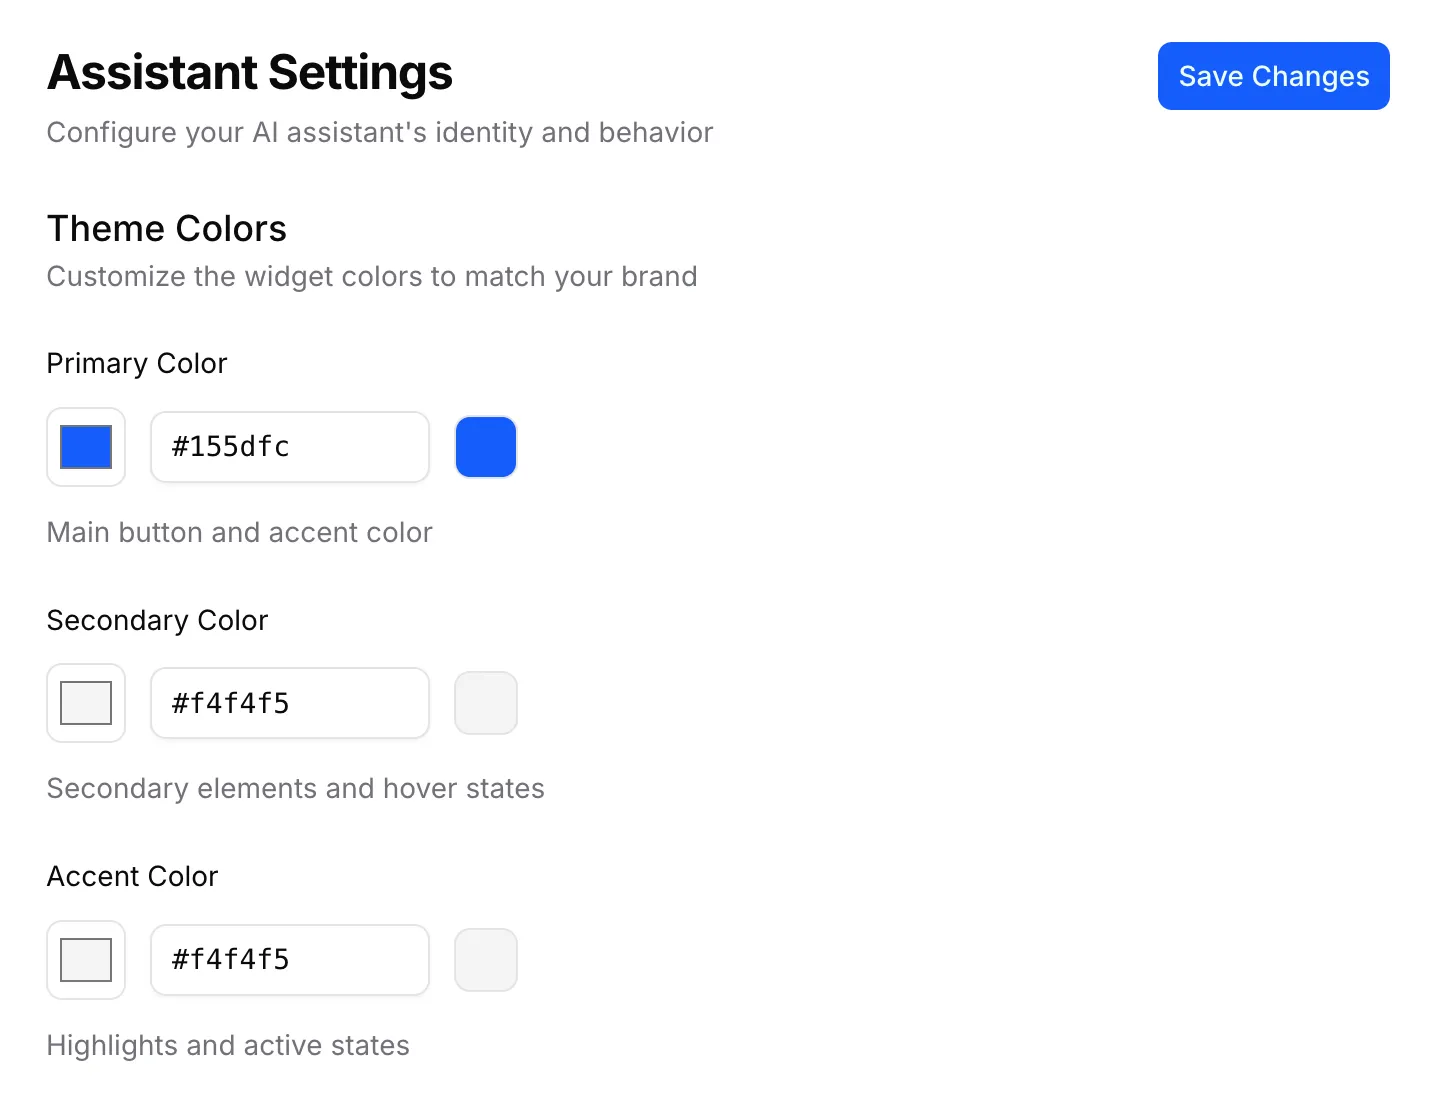The height and width of the screenshot is (1120, 1430).
Task: Open the Accent Color picker swatch
Action: [85, 960]
